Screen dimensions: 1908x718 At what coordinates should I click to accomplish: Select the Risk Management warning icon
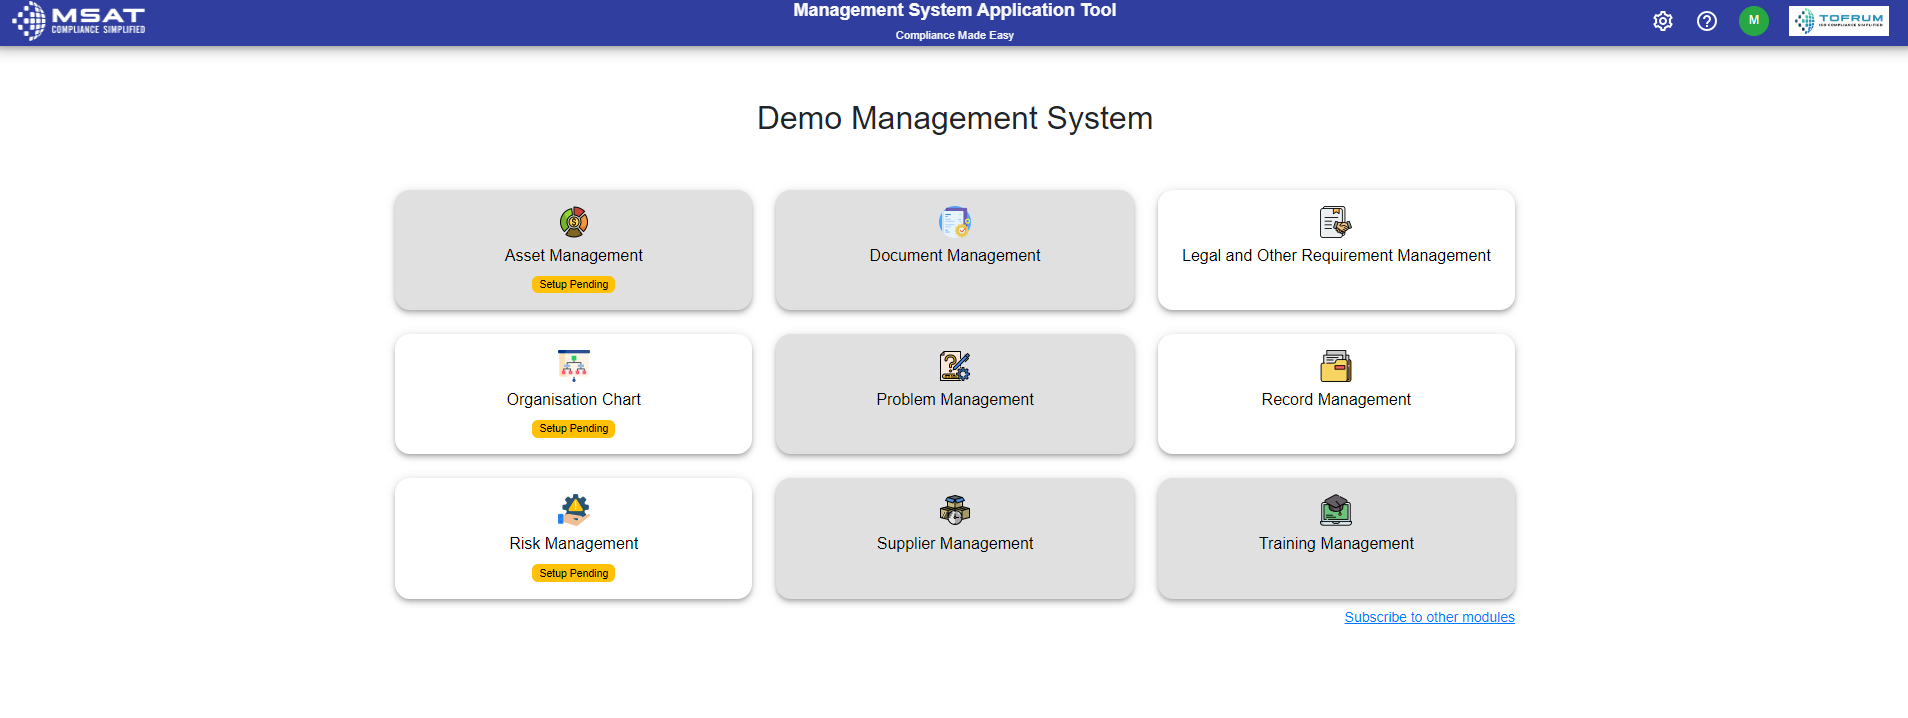coord(573,509)
